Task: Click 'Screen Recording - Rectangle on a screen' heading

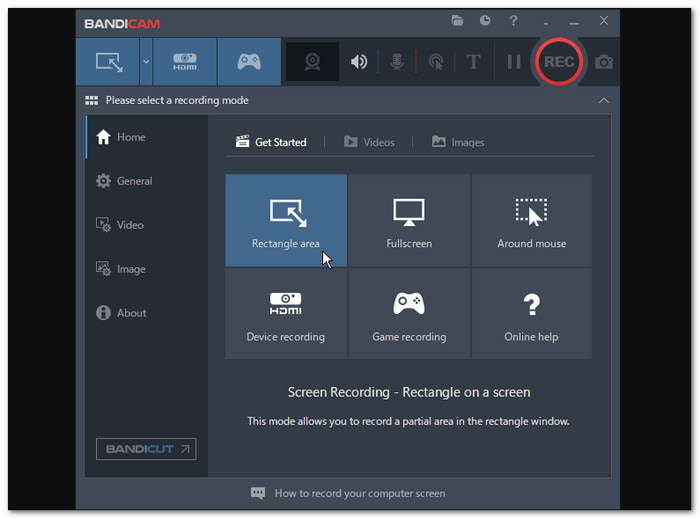Action: (x=409, y=392)
